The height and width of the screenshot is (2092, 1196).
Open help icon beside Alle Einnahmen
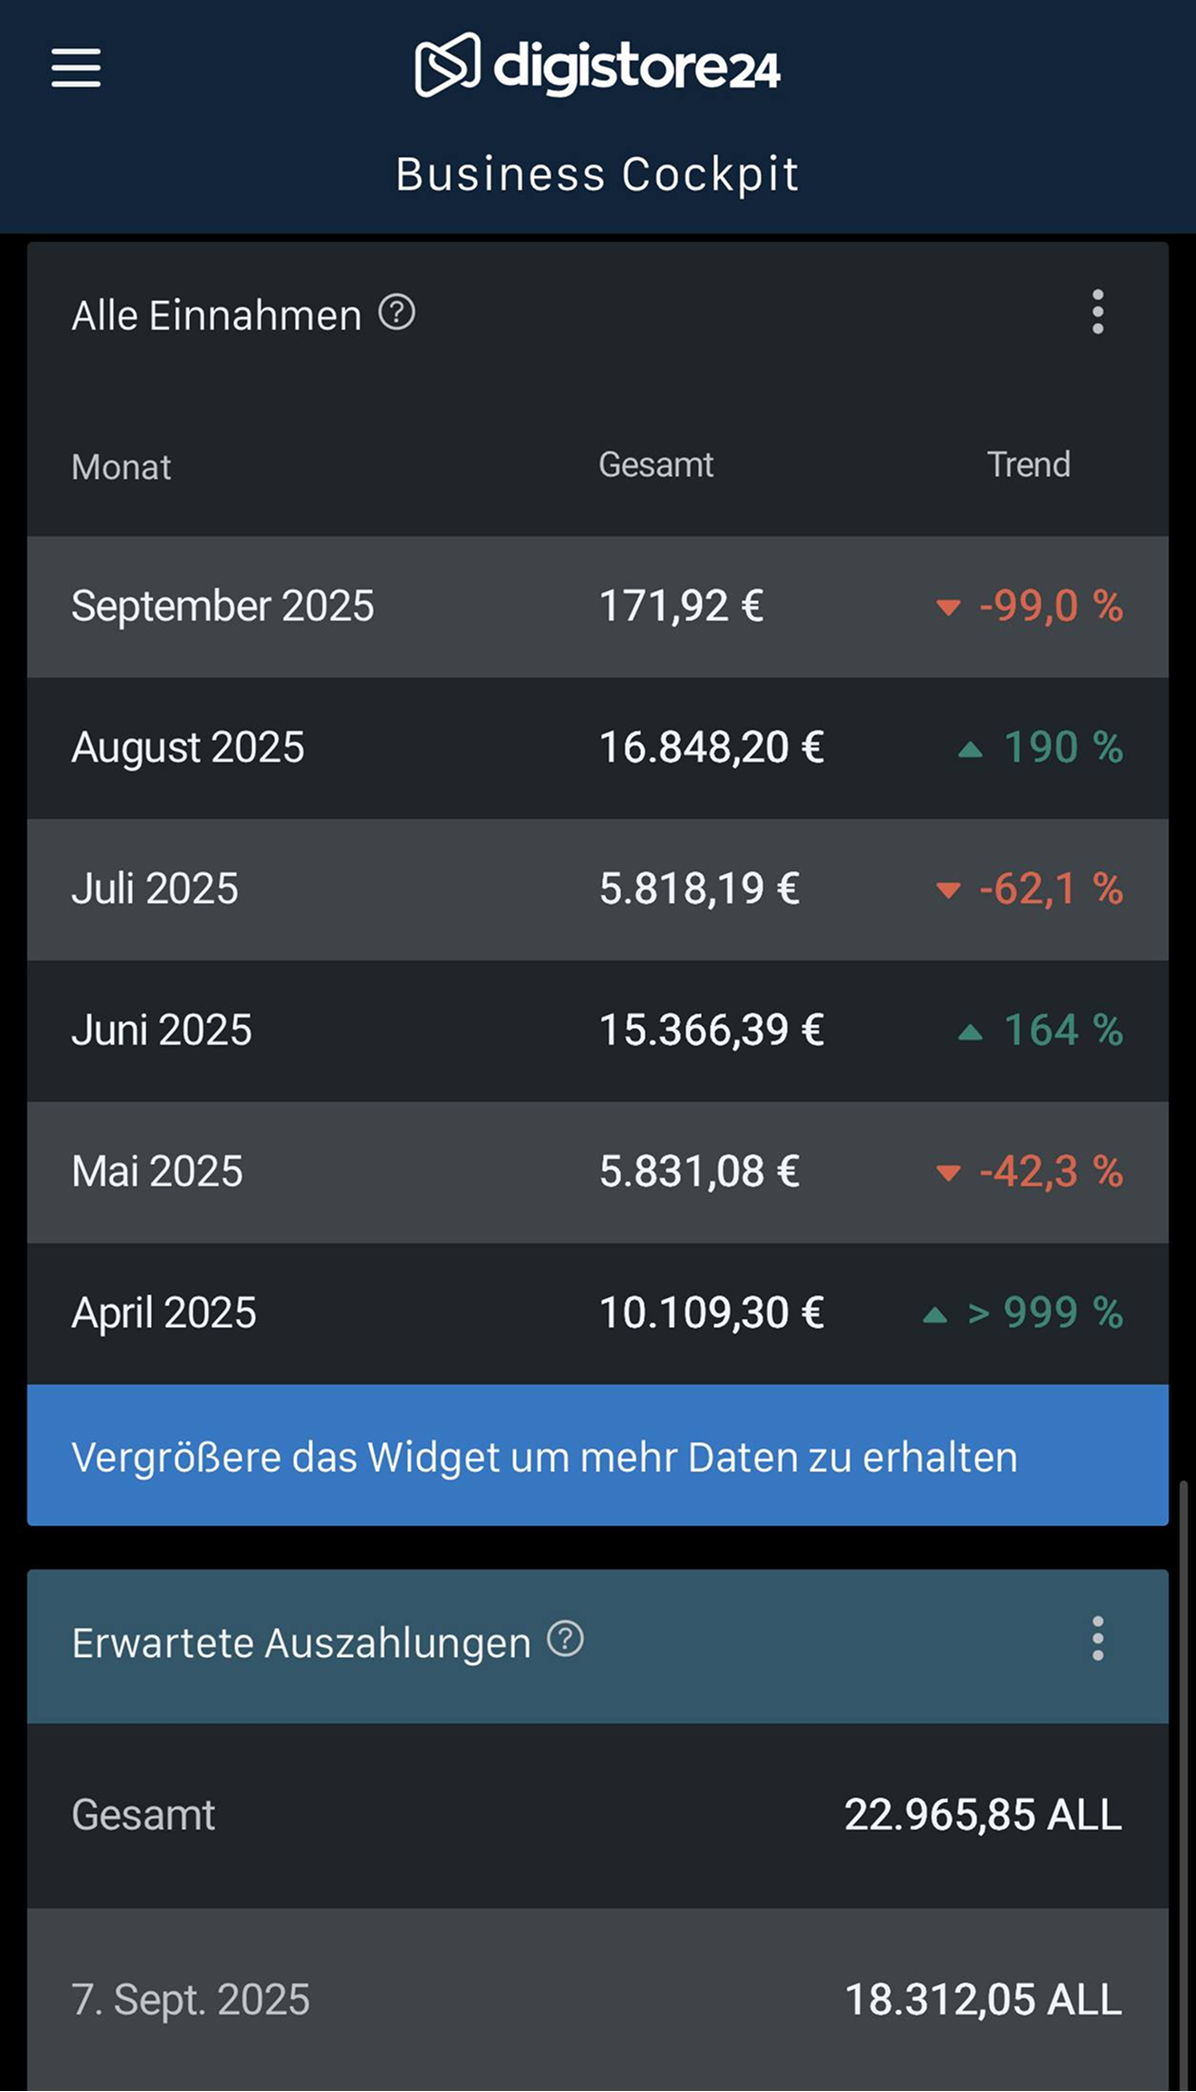click(397, 313)
